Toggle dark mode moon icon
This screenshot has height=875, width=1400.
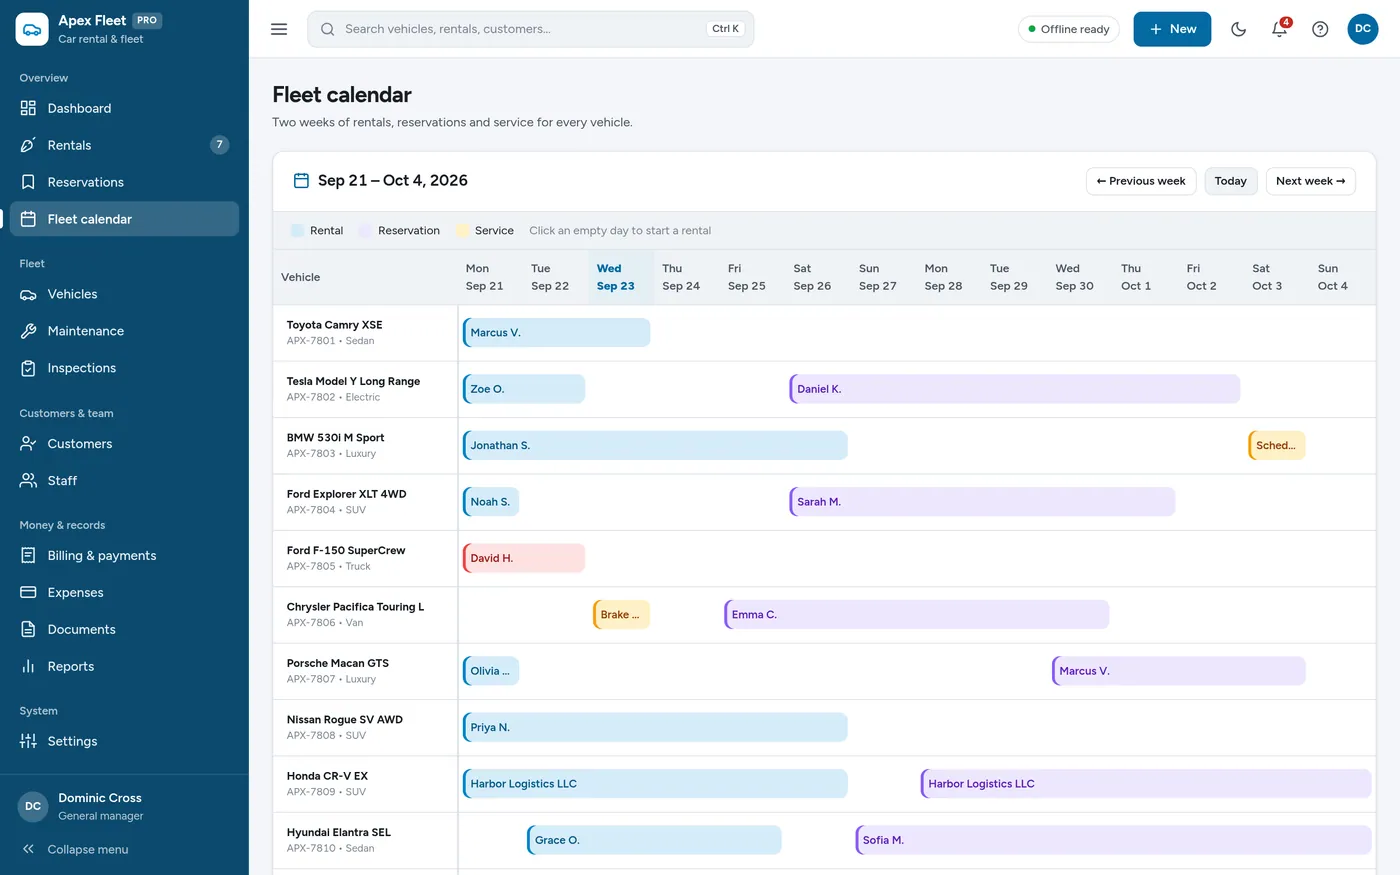[1238, 29]
